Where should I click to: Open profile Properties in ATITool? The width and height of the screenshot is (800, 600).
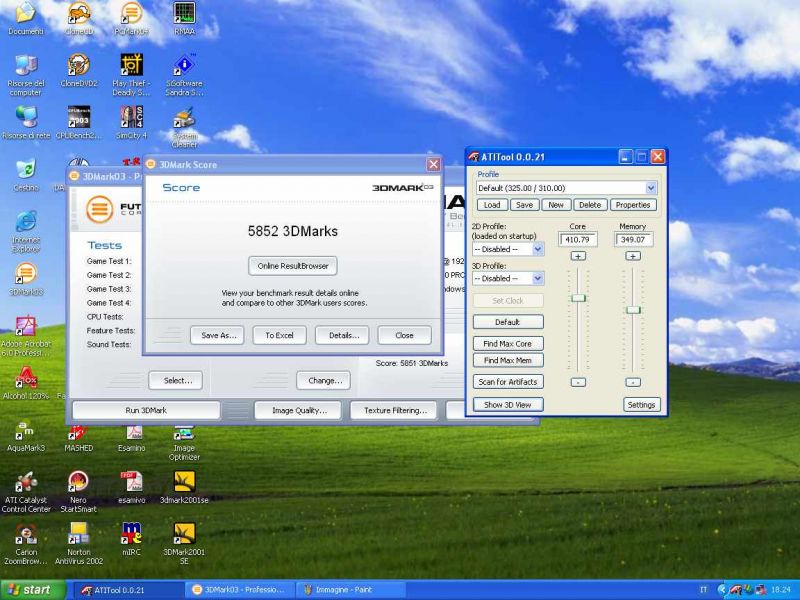(633, 205)
